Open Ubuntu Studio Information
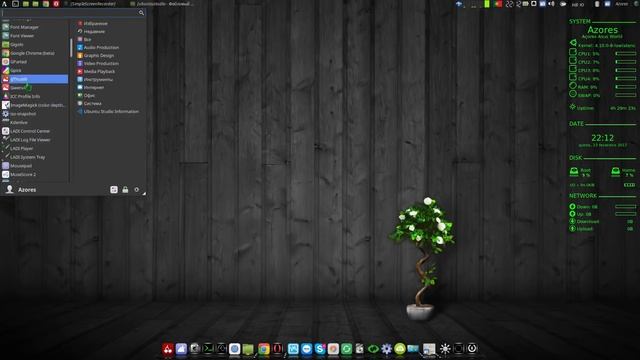640x360 pixels. [x=109, y=111]
